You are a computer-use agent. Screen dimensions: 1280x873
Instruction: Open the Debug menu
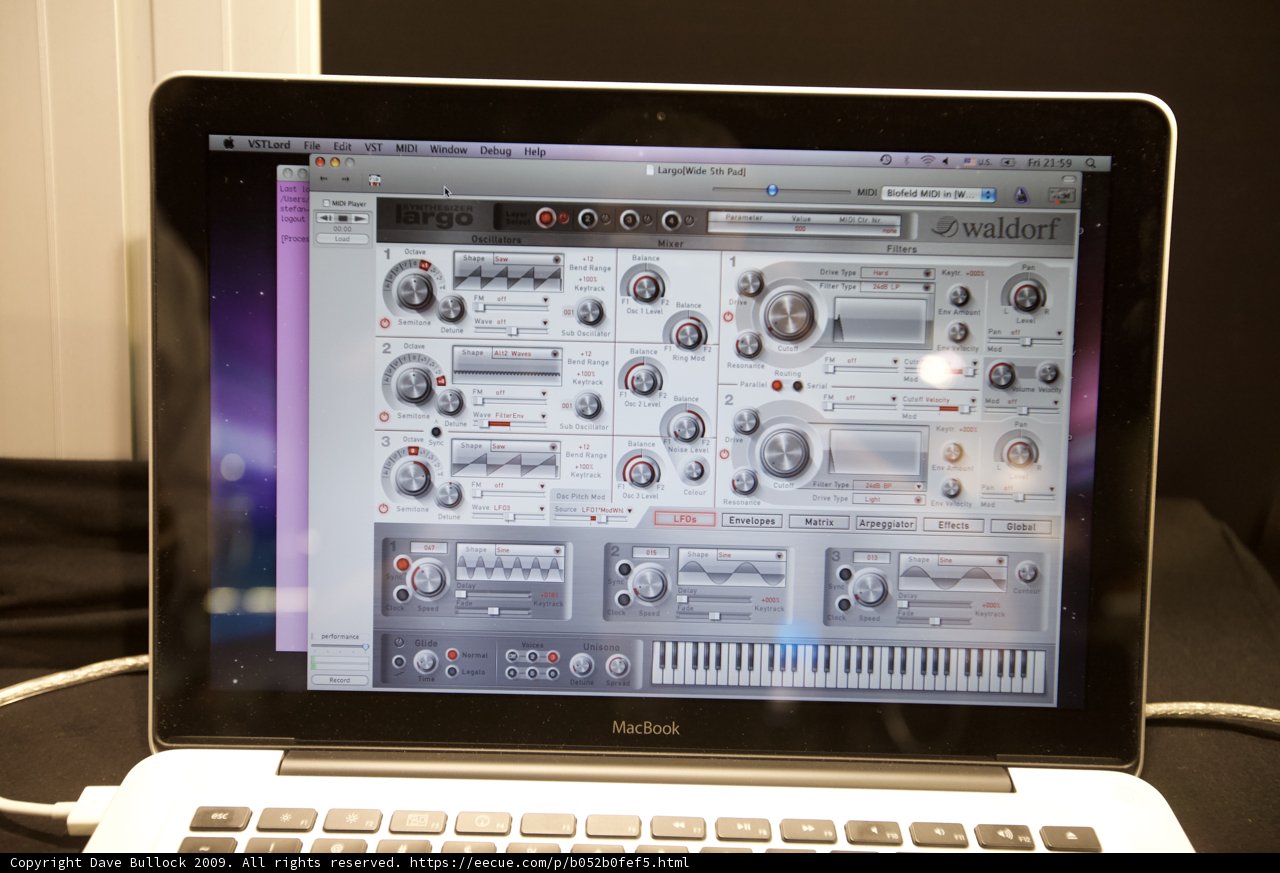click(495, 150)
